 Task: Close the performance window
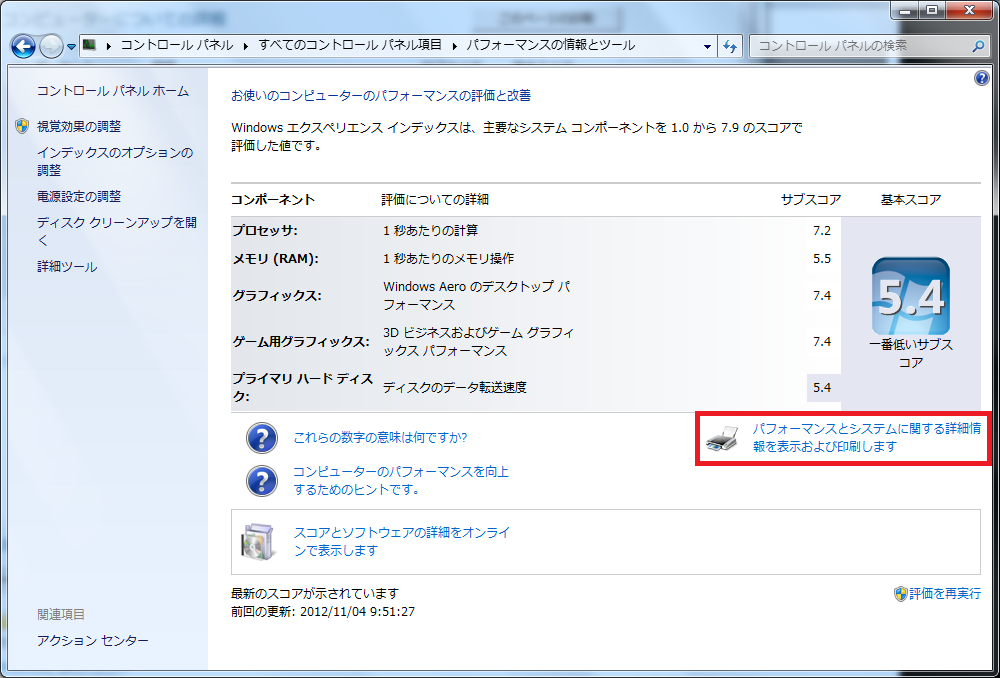point(969,10)
